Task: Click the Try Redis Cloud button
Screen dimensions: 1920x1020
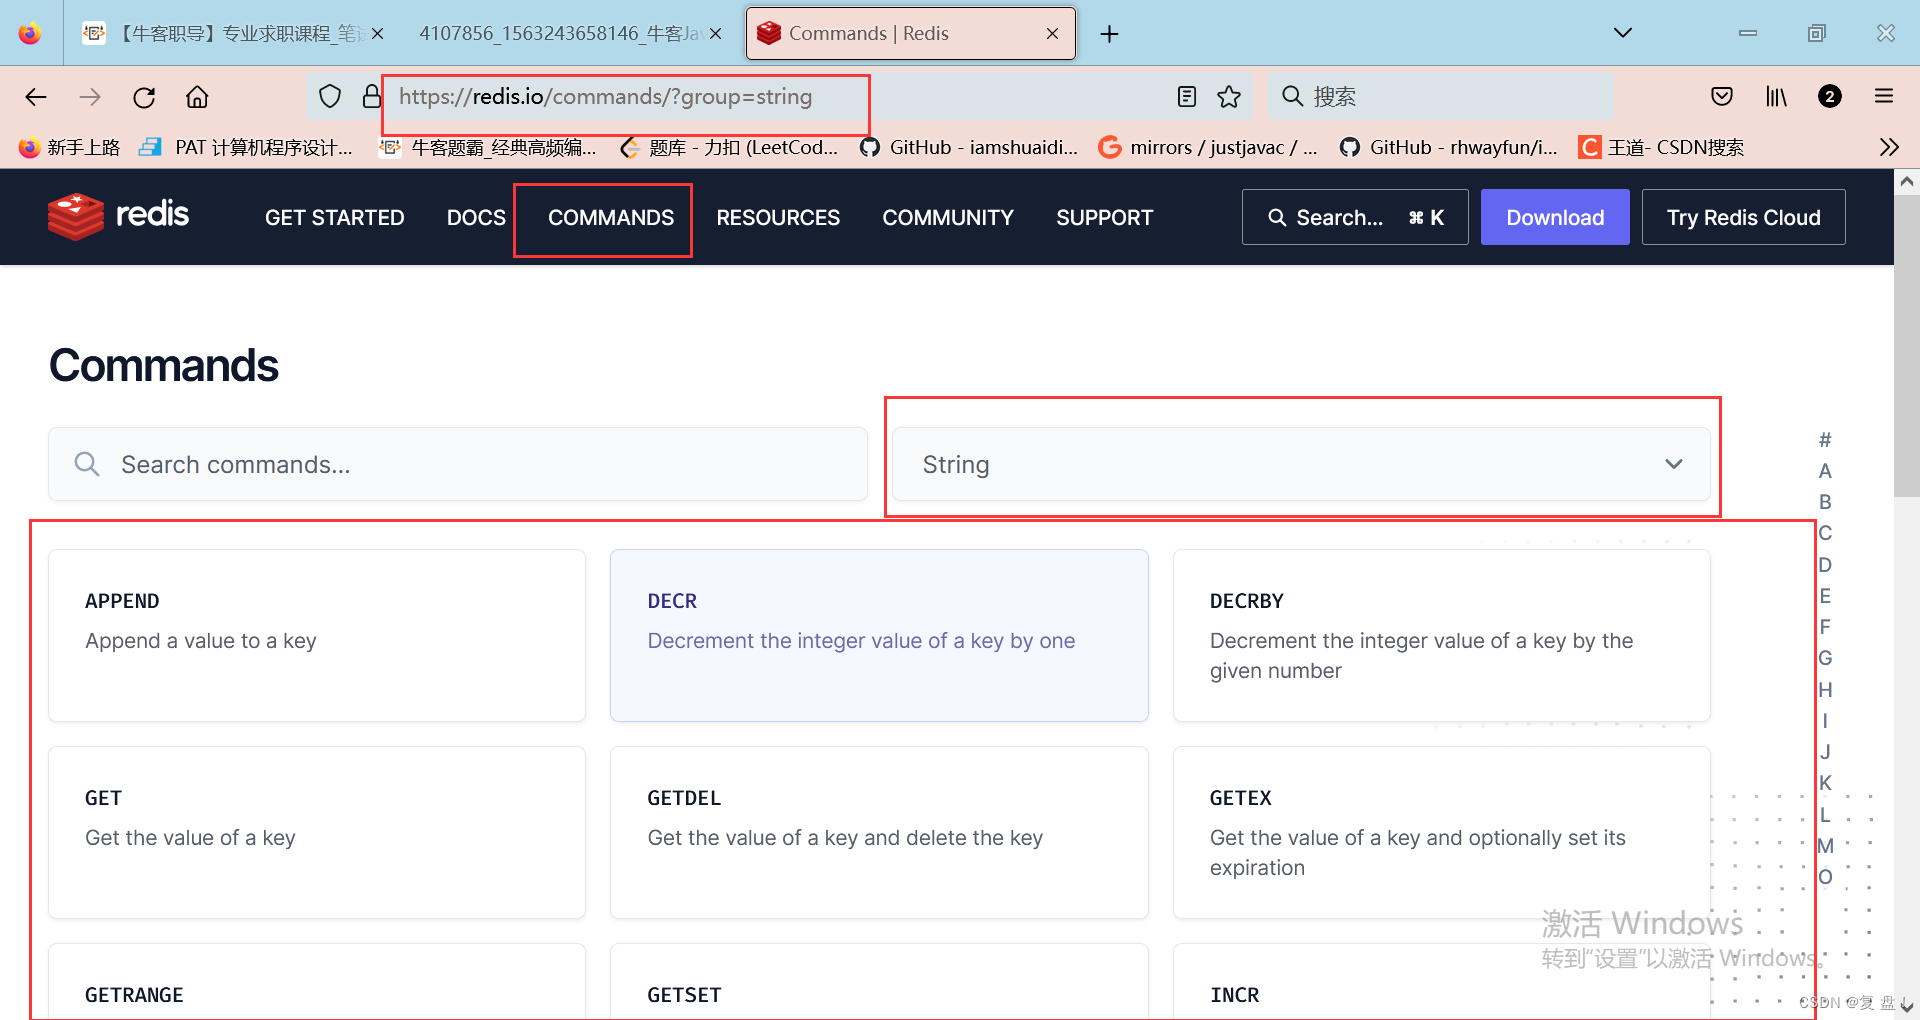Action: click(x=1743, y=217)
